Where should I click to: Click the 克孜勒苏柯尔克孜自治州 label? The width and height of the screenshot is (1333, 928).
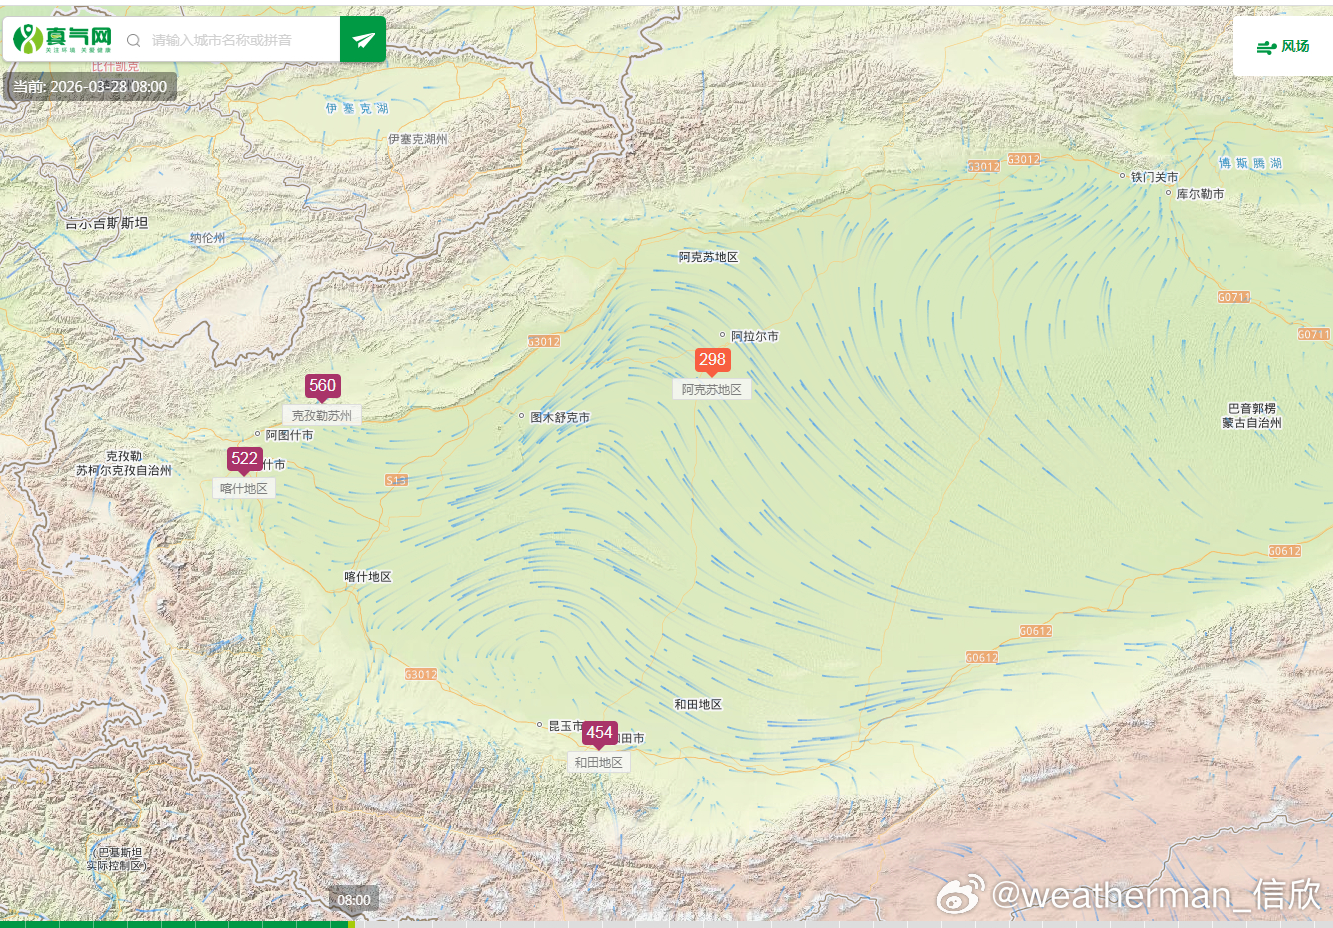point(124,463)
